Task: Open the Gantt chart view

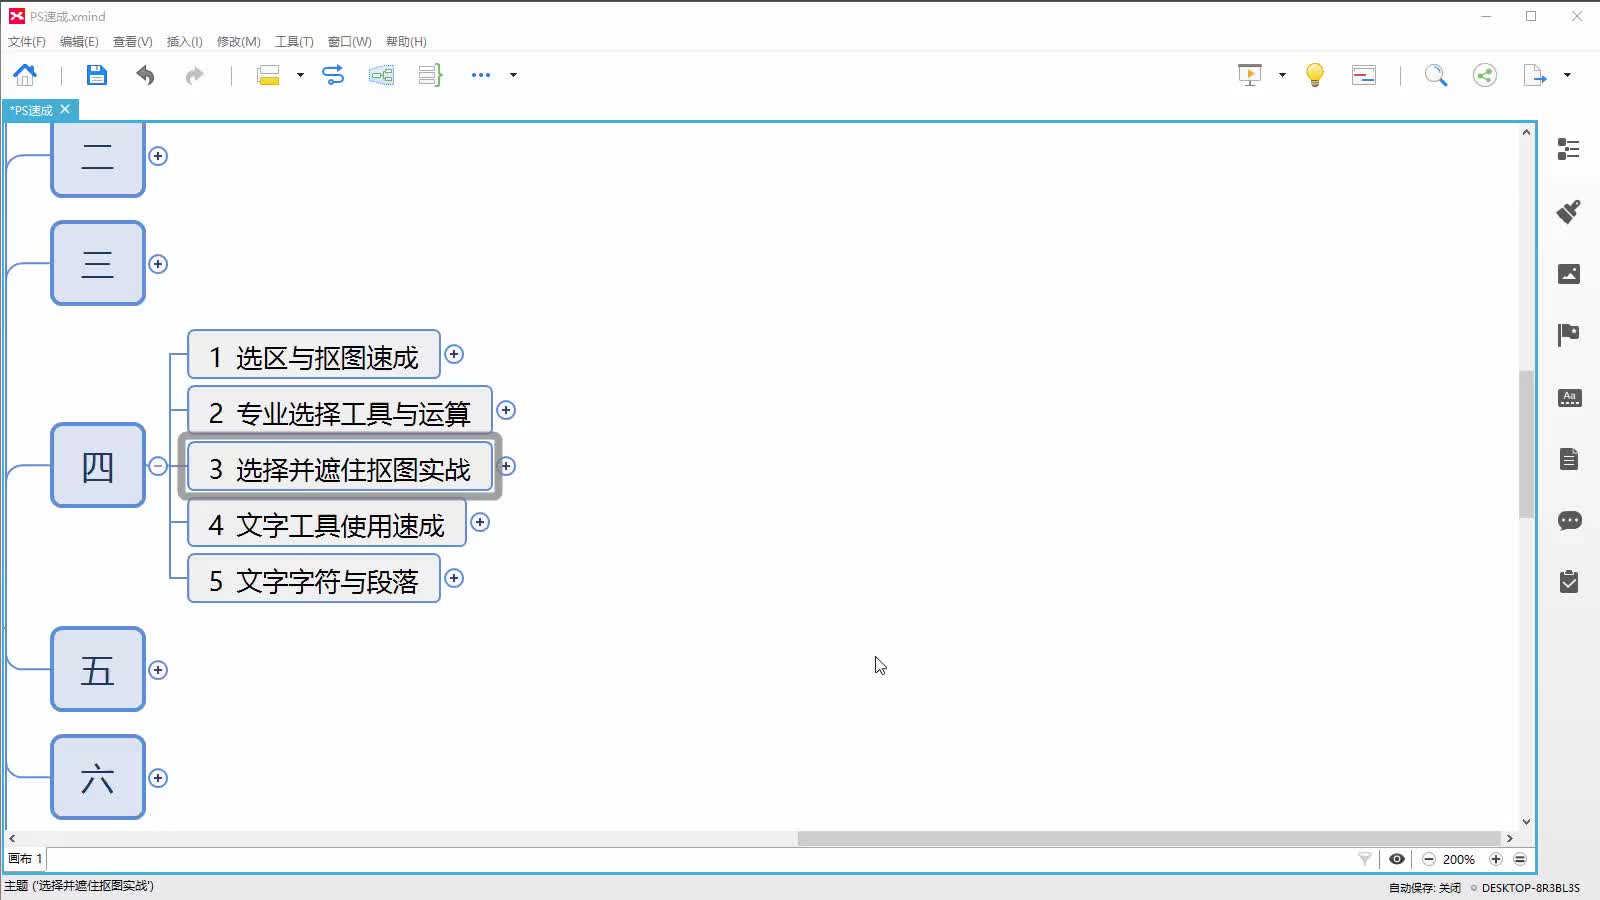Action: click(x=1364, y=75)
